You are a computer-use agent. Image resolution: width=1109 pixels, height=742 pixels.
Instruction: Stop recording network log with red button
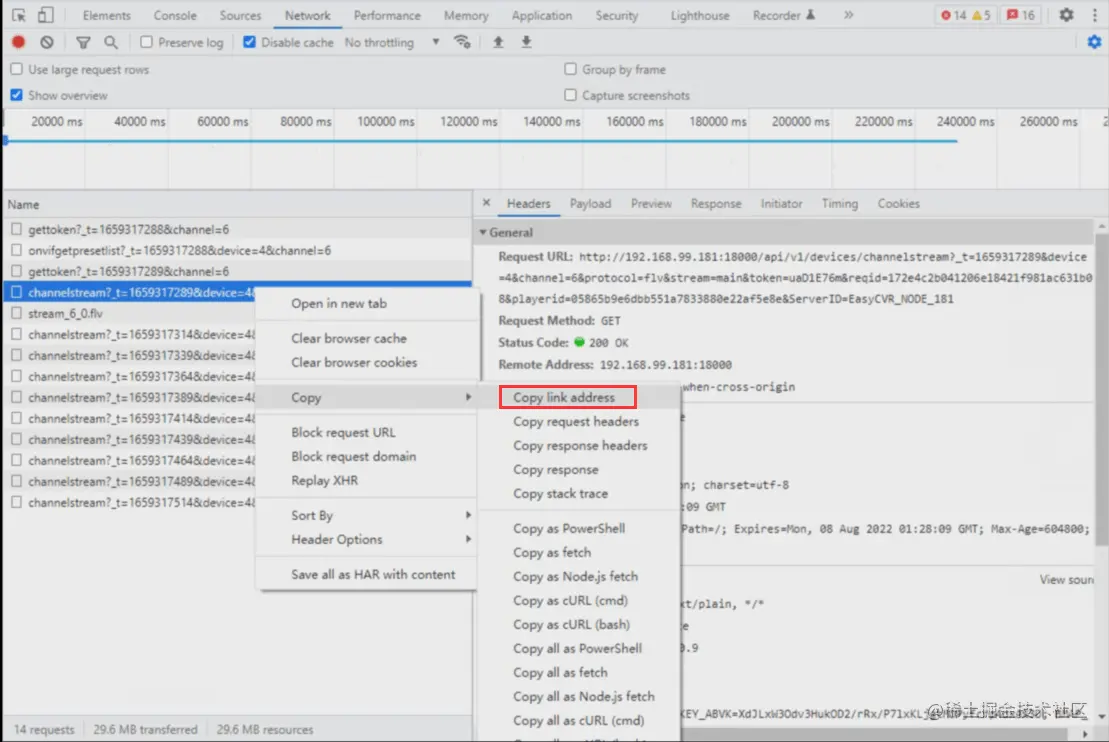[x=18, y=42]
